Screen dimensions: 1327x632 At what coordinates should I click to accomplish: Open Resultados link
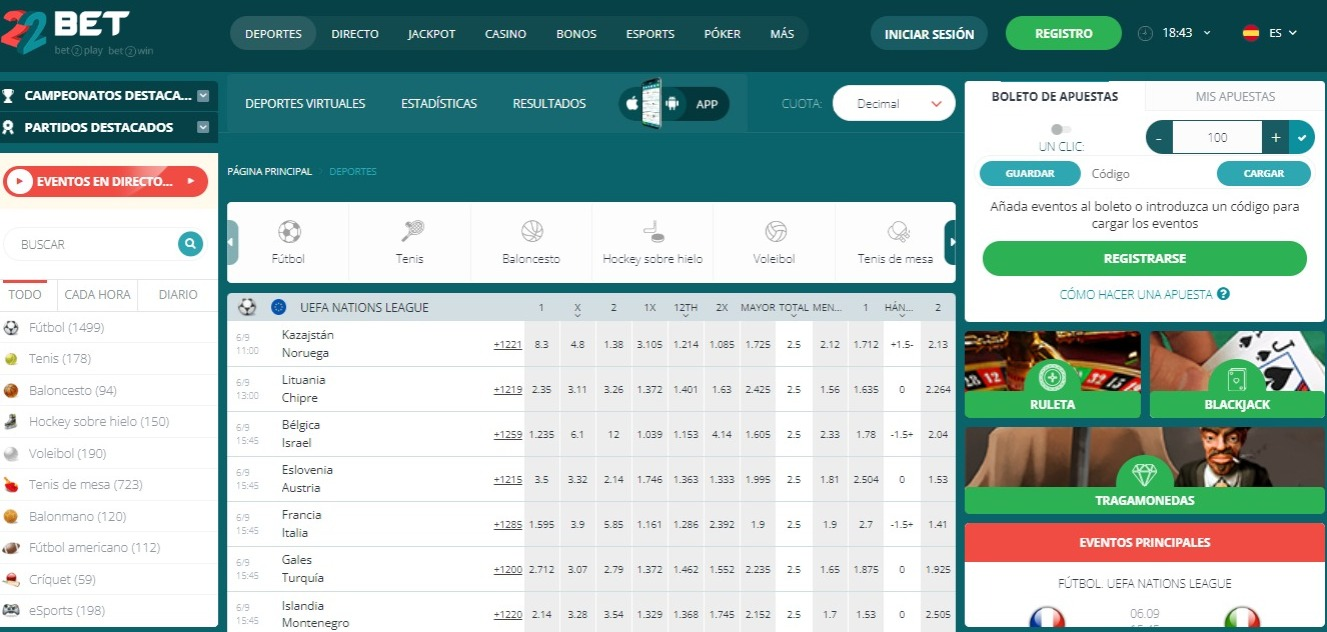549,103
